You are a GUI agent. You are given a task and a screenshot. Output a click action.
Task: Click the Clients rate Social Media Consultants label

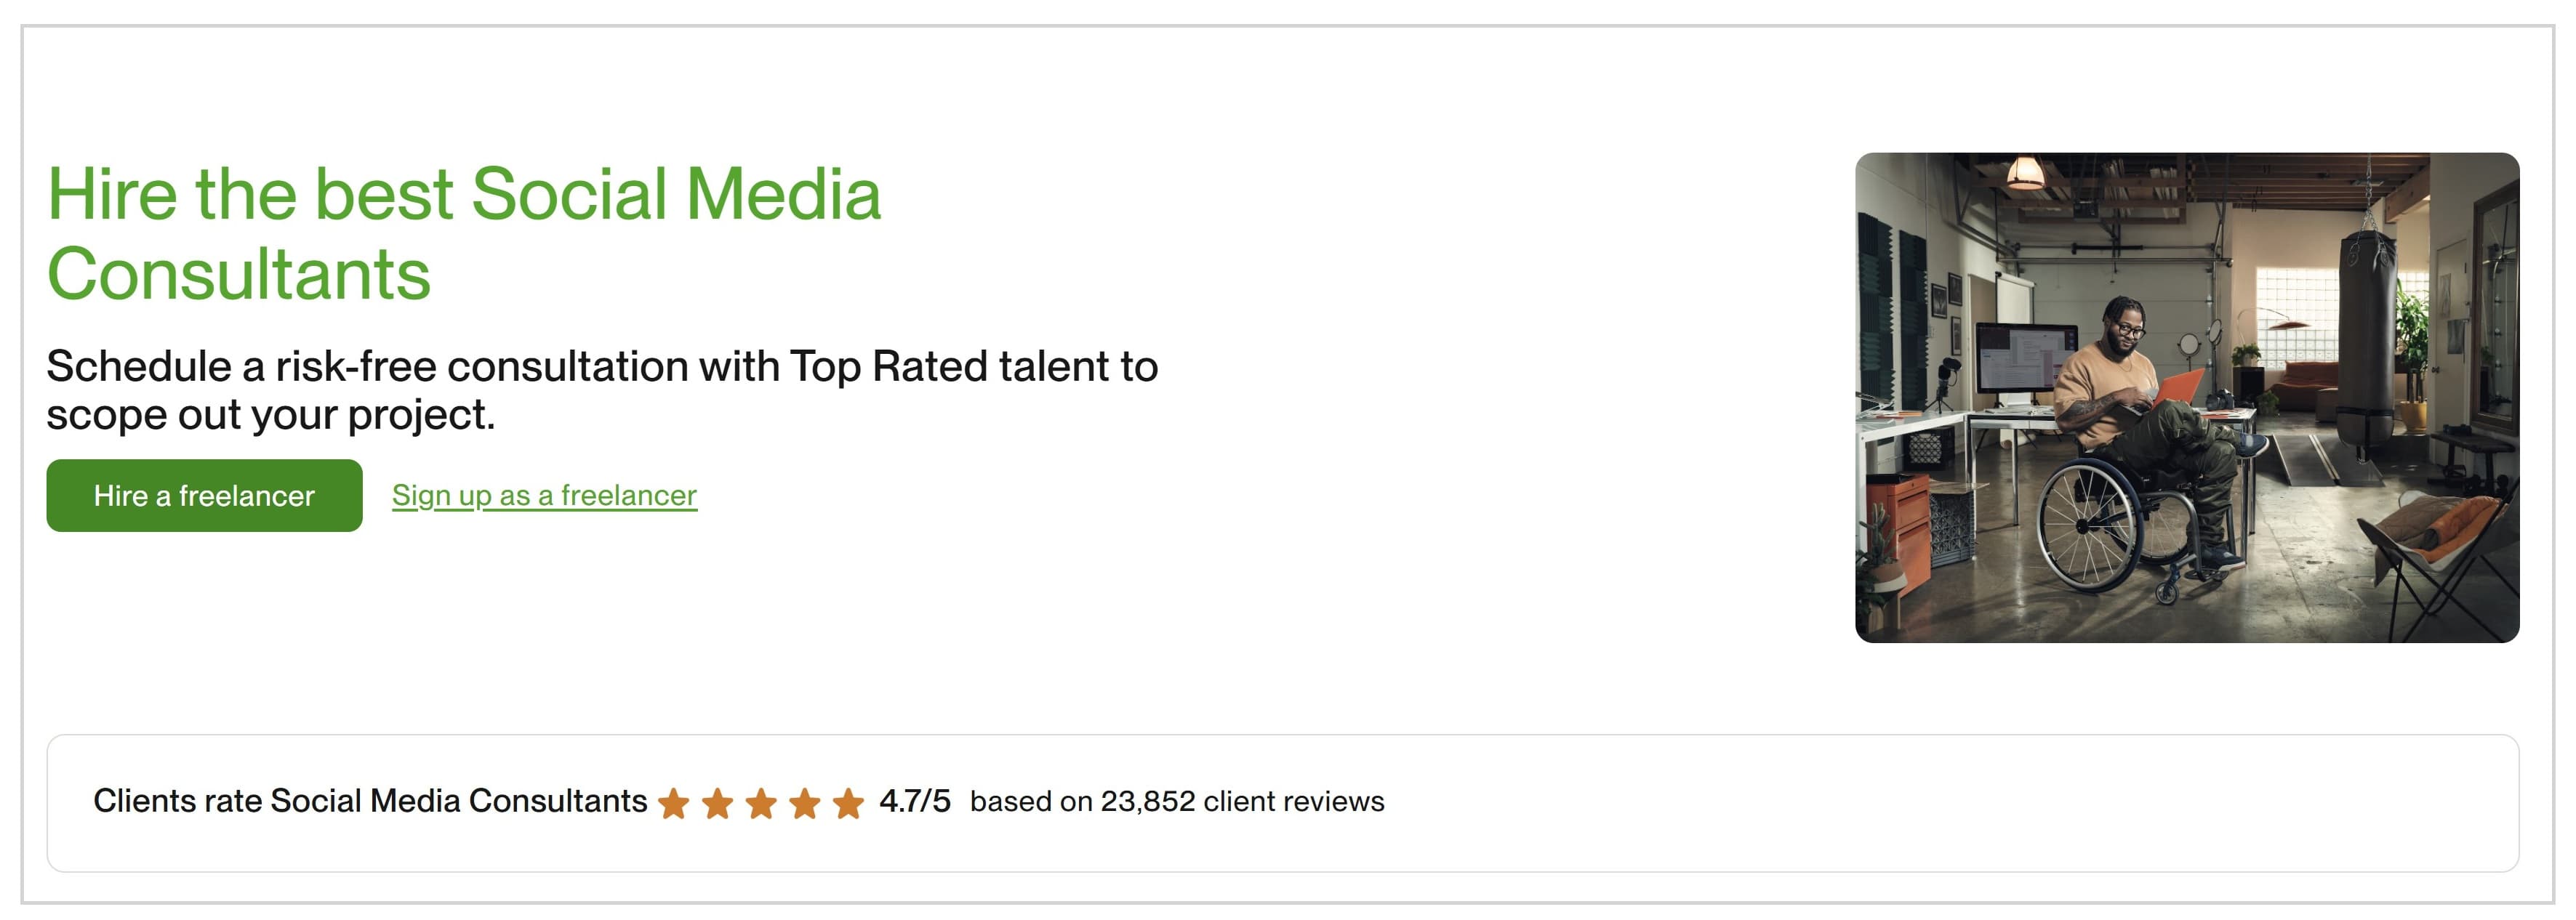[x=370, y=801]
